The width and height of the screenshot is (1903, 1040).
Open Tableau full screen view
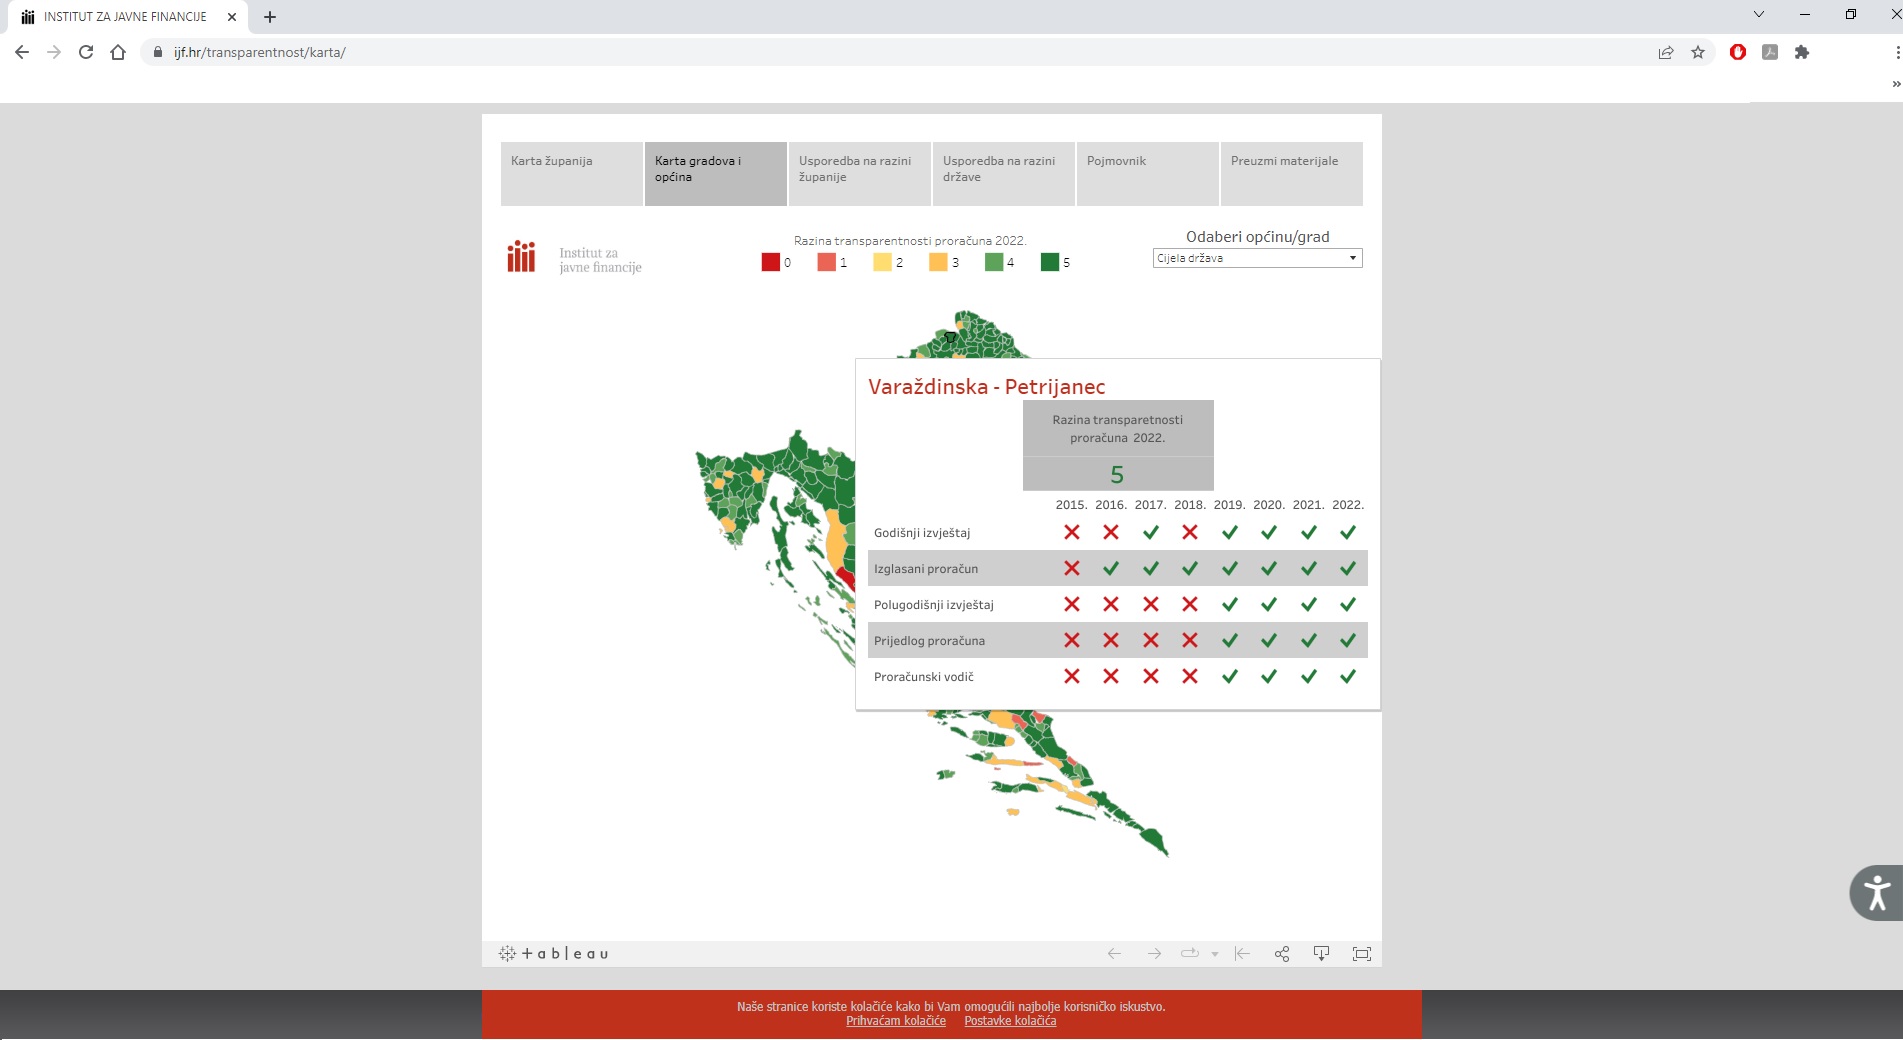(x=1361, y=954)
